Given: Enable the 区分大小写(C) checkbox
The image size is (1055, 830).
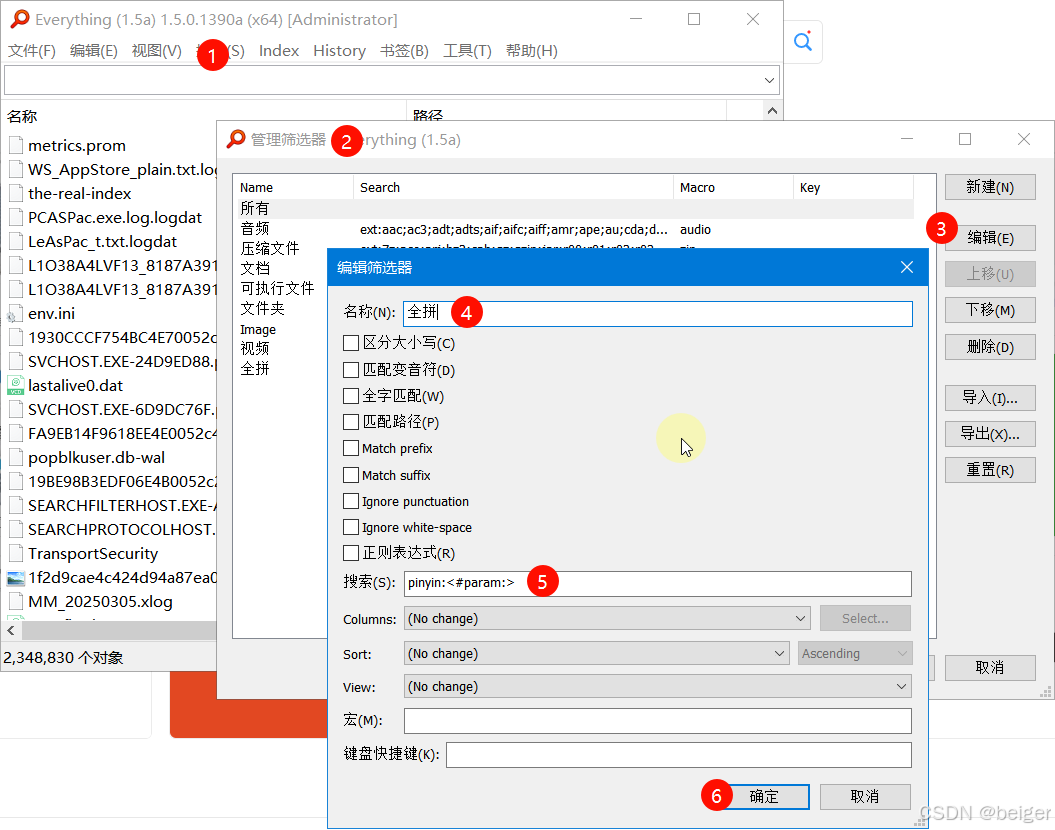Looking at the screenshot, I should point(351,343).
